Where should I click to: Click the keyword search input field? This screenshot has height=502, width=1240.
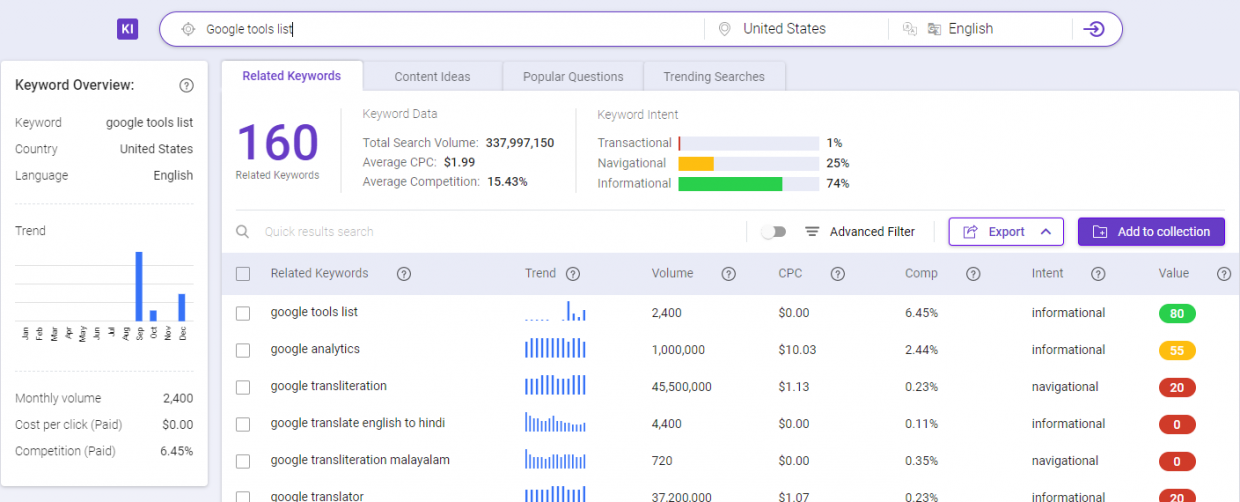click(450, 29)
